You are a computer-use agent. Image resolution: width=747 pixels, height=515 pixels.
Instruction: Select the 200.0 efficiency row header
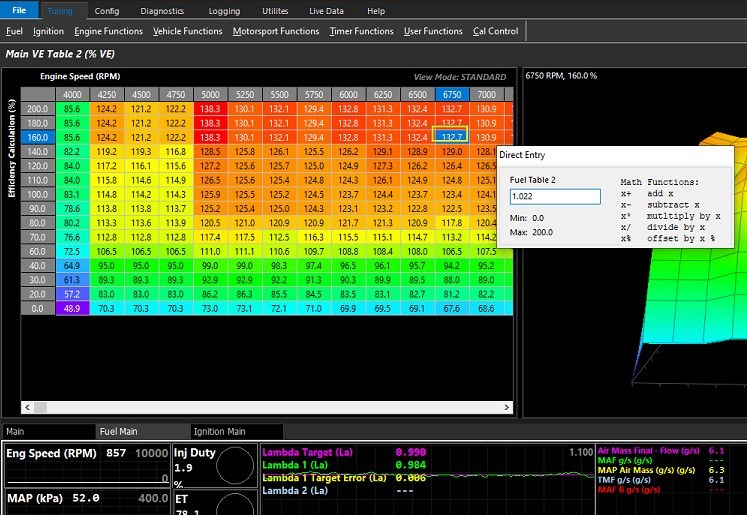click(38, 108)
